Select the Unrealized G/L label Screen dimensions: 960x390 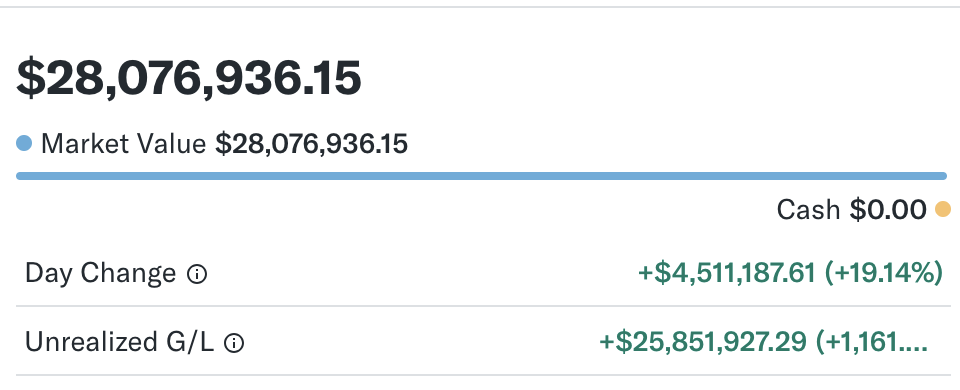[x=119, y=342]
